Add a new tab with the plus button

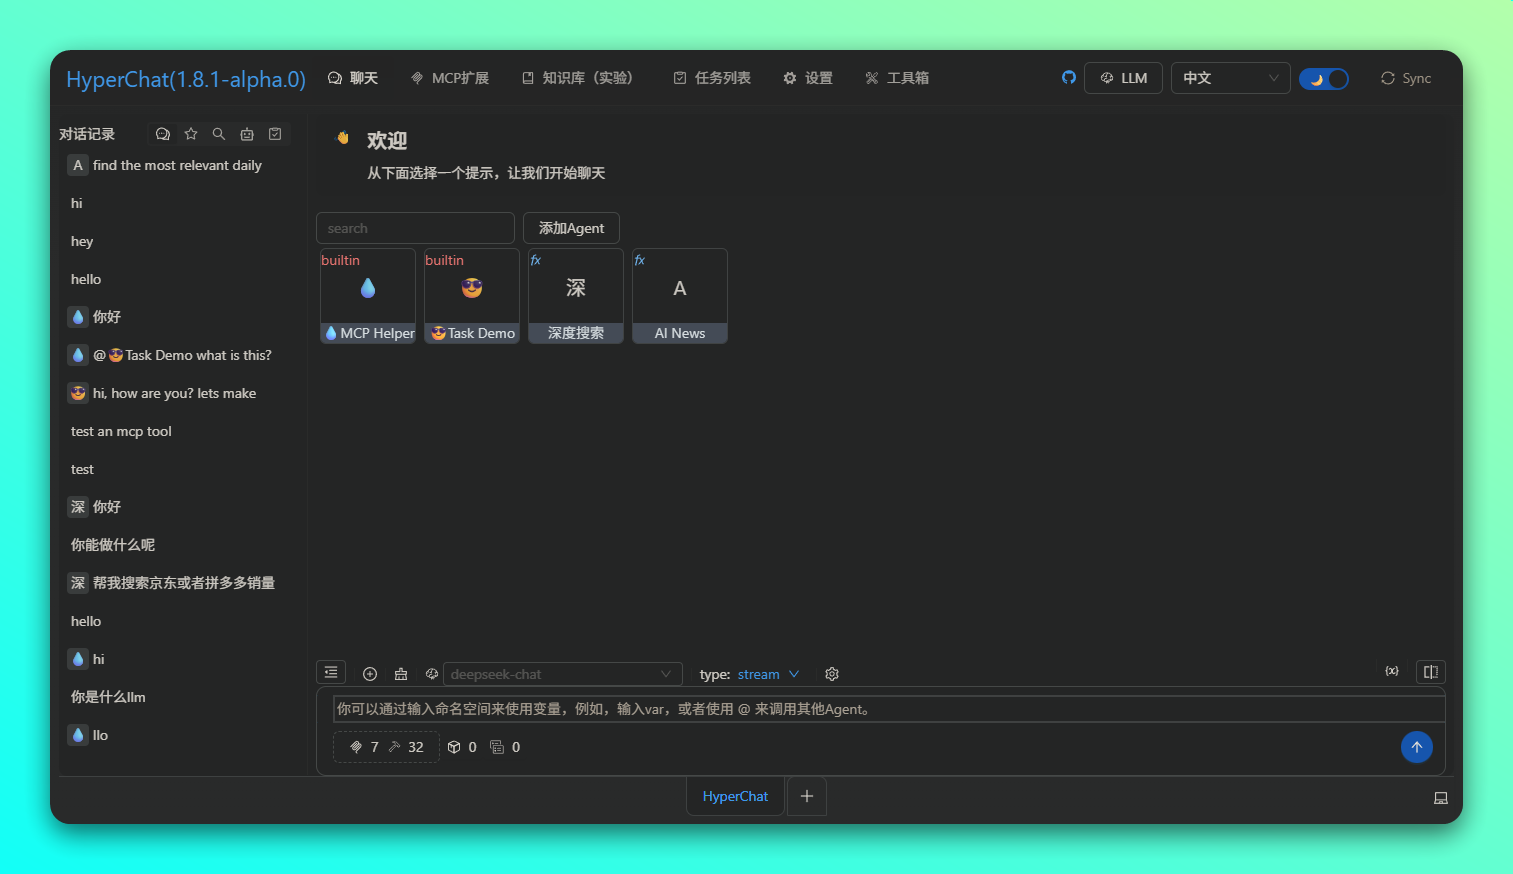(x=807, y=796)
